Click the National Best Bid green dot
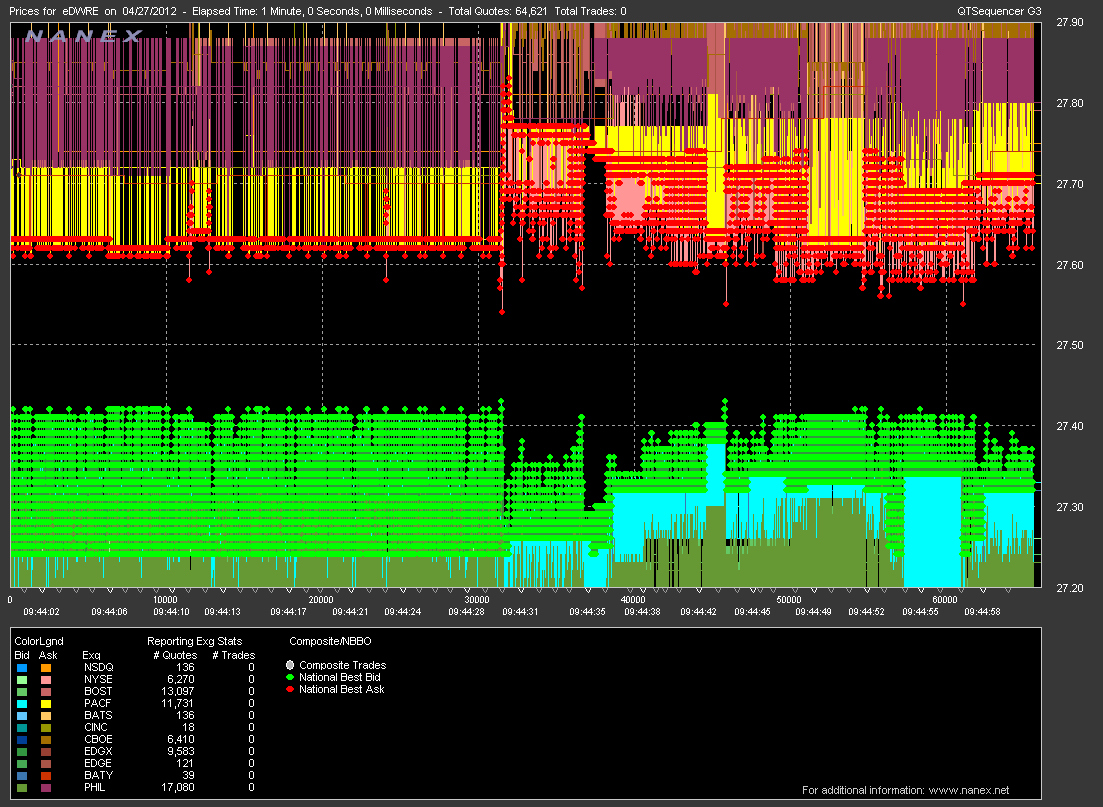Image resolution: width=1103 pixels, height=807 pixels. (291, 677)
